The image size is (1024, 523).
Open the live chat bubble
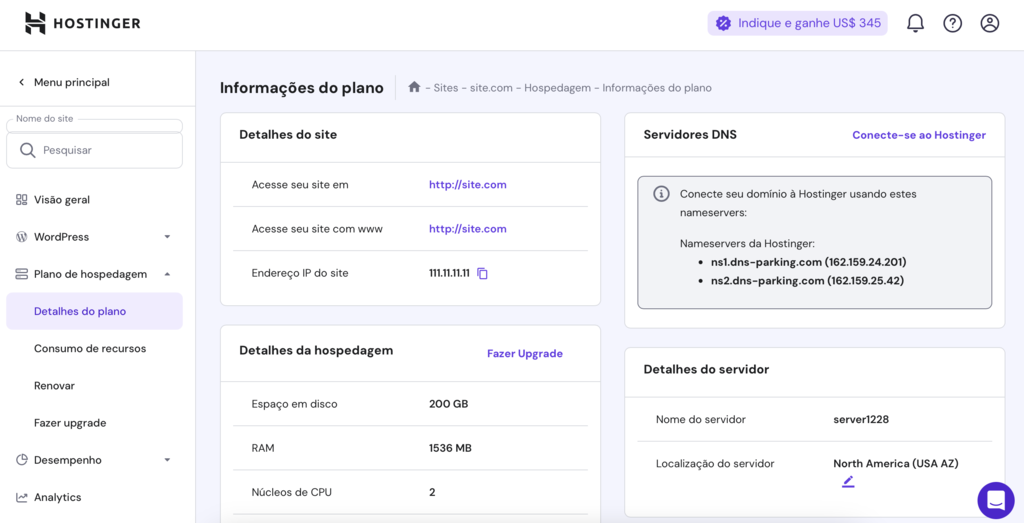996,501
